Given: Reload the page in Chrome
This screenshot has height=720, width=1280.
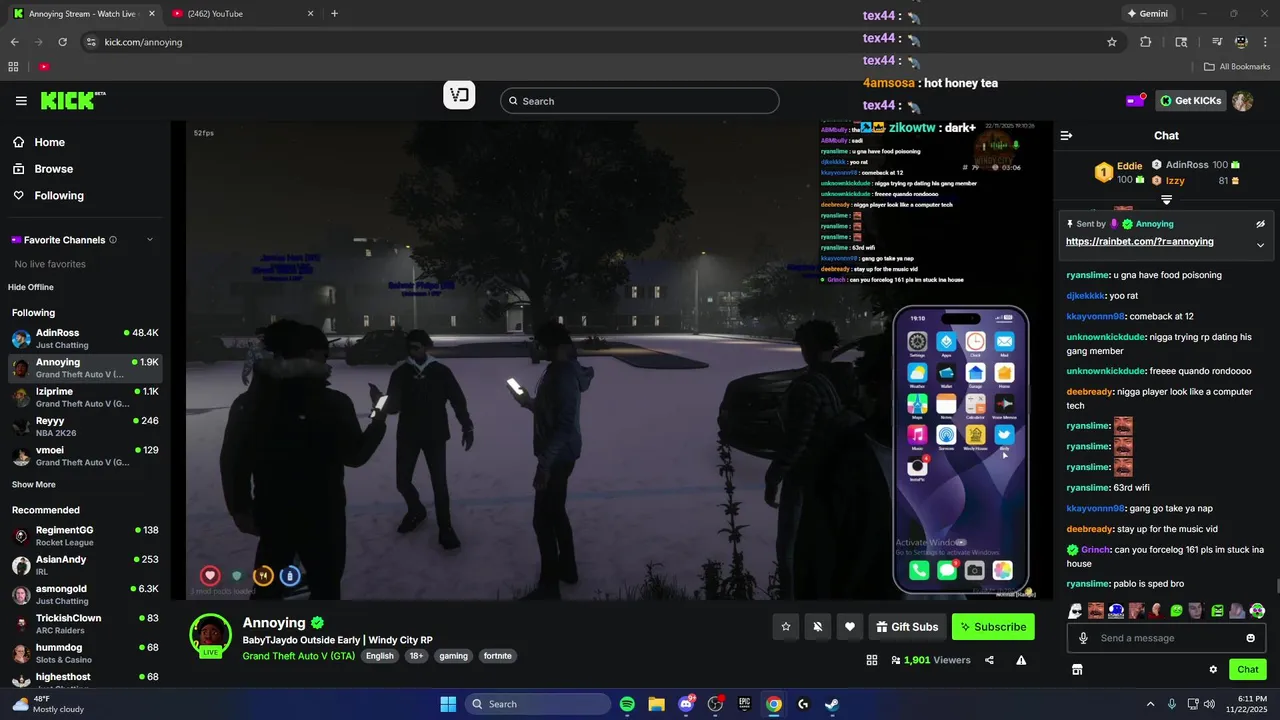Looking at the screenshot, I should click(62, 42).
